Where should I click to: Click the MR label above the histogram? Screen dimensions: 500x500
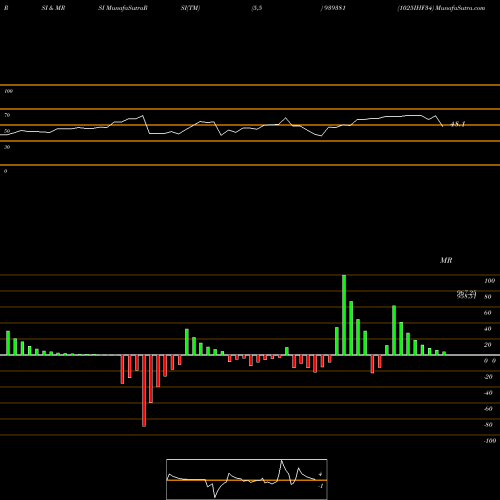(446, 260)
